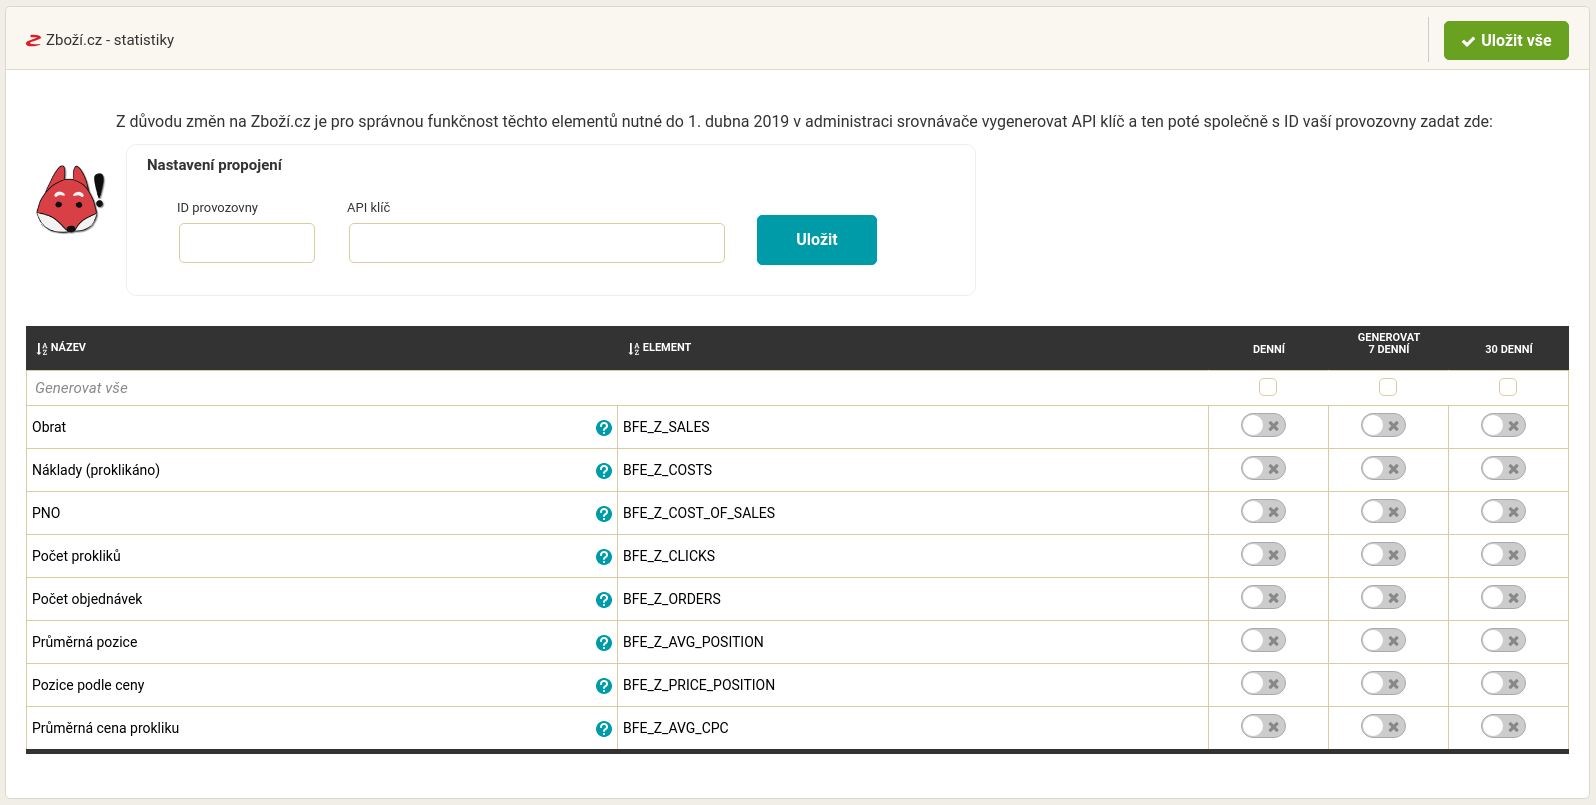Screen dimensions: 1596x805
Task: Enable 30 denní switch for Počet prokliků
Action: [x=1503, y=555]
